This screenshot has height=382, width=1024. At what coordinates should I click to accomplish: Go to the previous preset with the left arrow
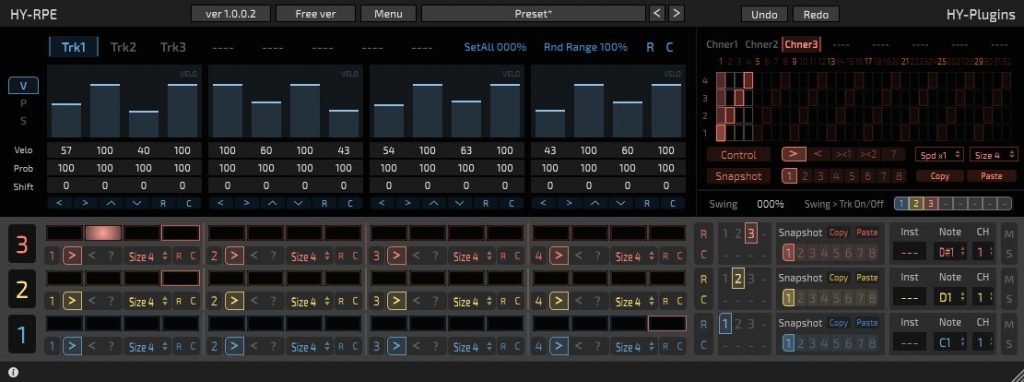[x=657, y=13]
